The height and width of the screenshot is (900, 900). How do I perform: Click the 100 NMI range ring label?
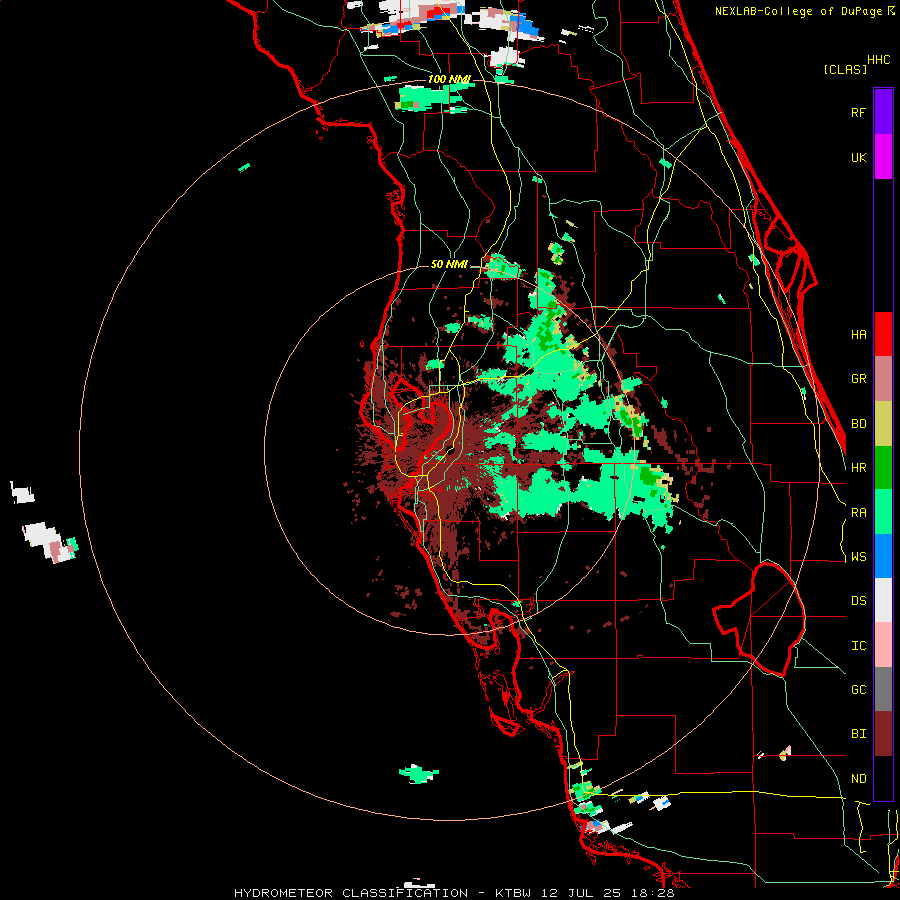click(x=449, y=79)
